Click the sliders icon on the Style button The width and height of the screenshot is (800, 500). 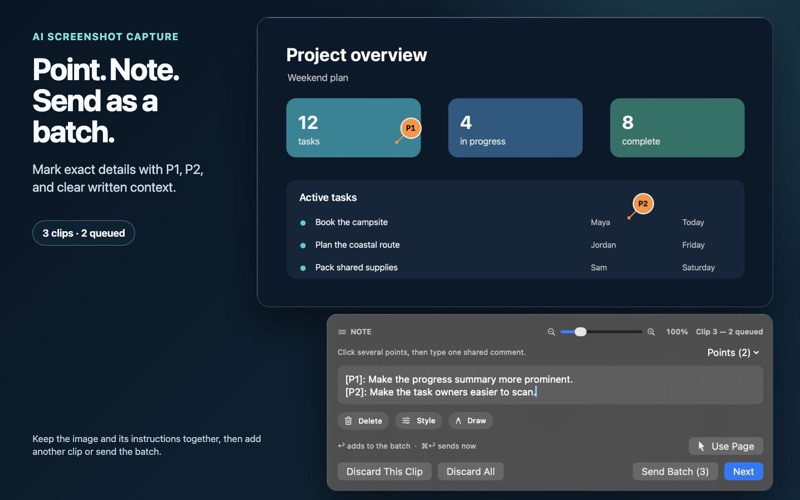point(406,421)
